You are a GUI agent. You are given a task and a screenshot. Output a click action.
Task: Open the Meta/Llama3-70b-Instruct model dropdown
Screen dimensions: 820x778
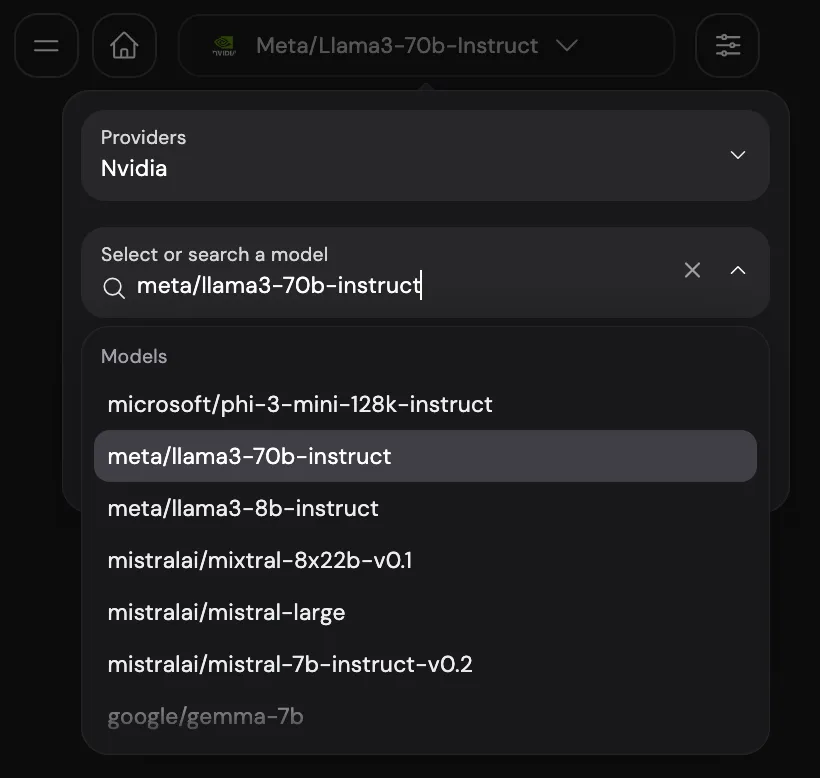(567, 45)
